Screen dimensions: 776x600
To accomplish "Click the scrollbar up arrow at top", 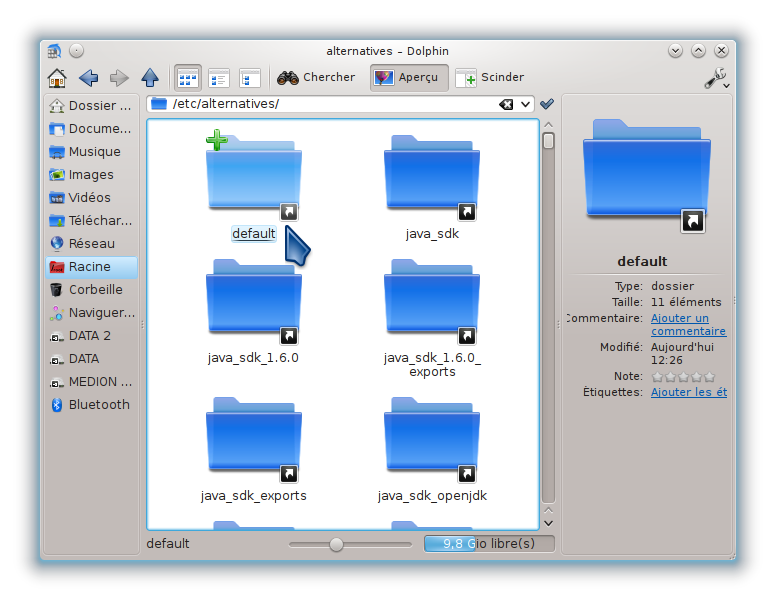I will tap(548, 125).
